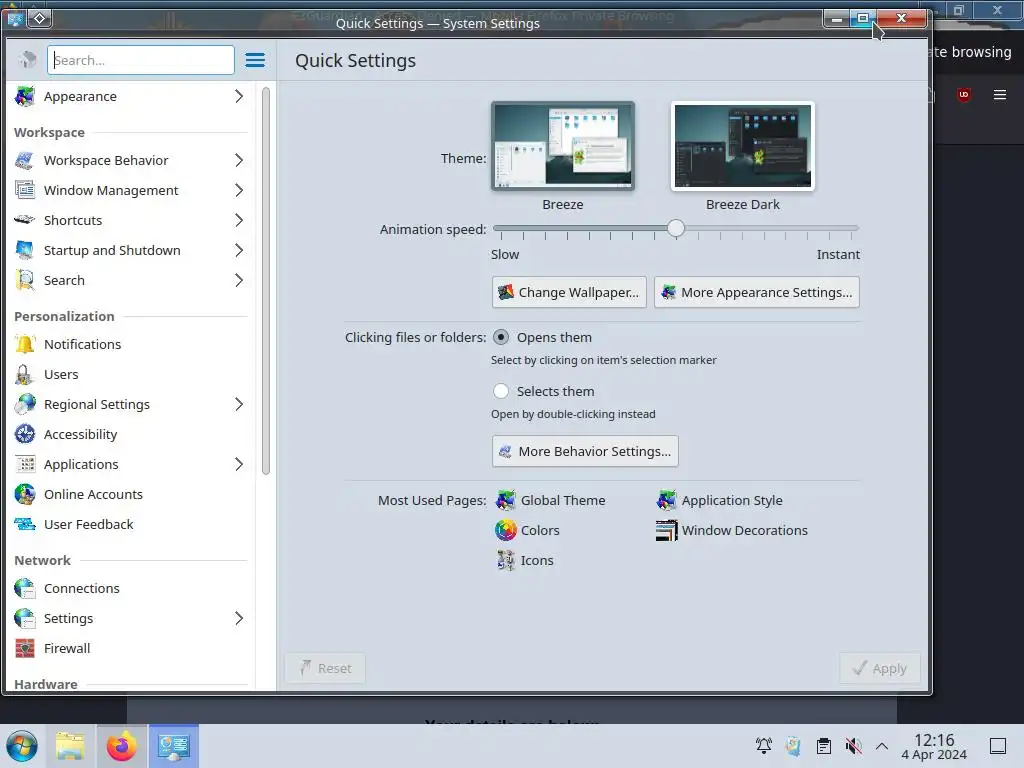Click the Animation speed slider handle

[676, 228]
